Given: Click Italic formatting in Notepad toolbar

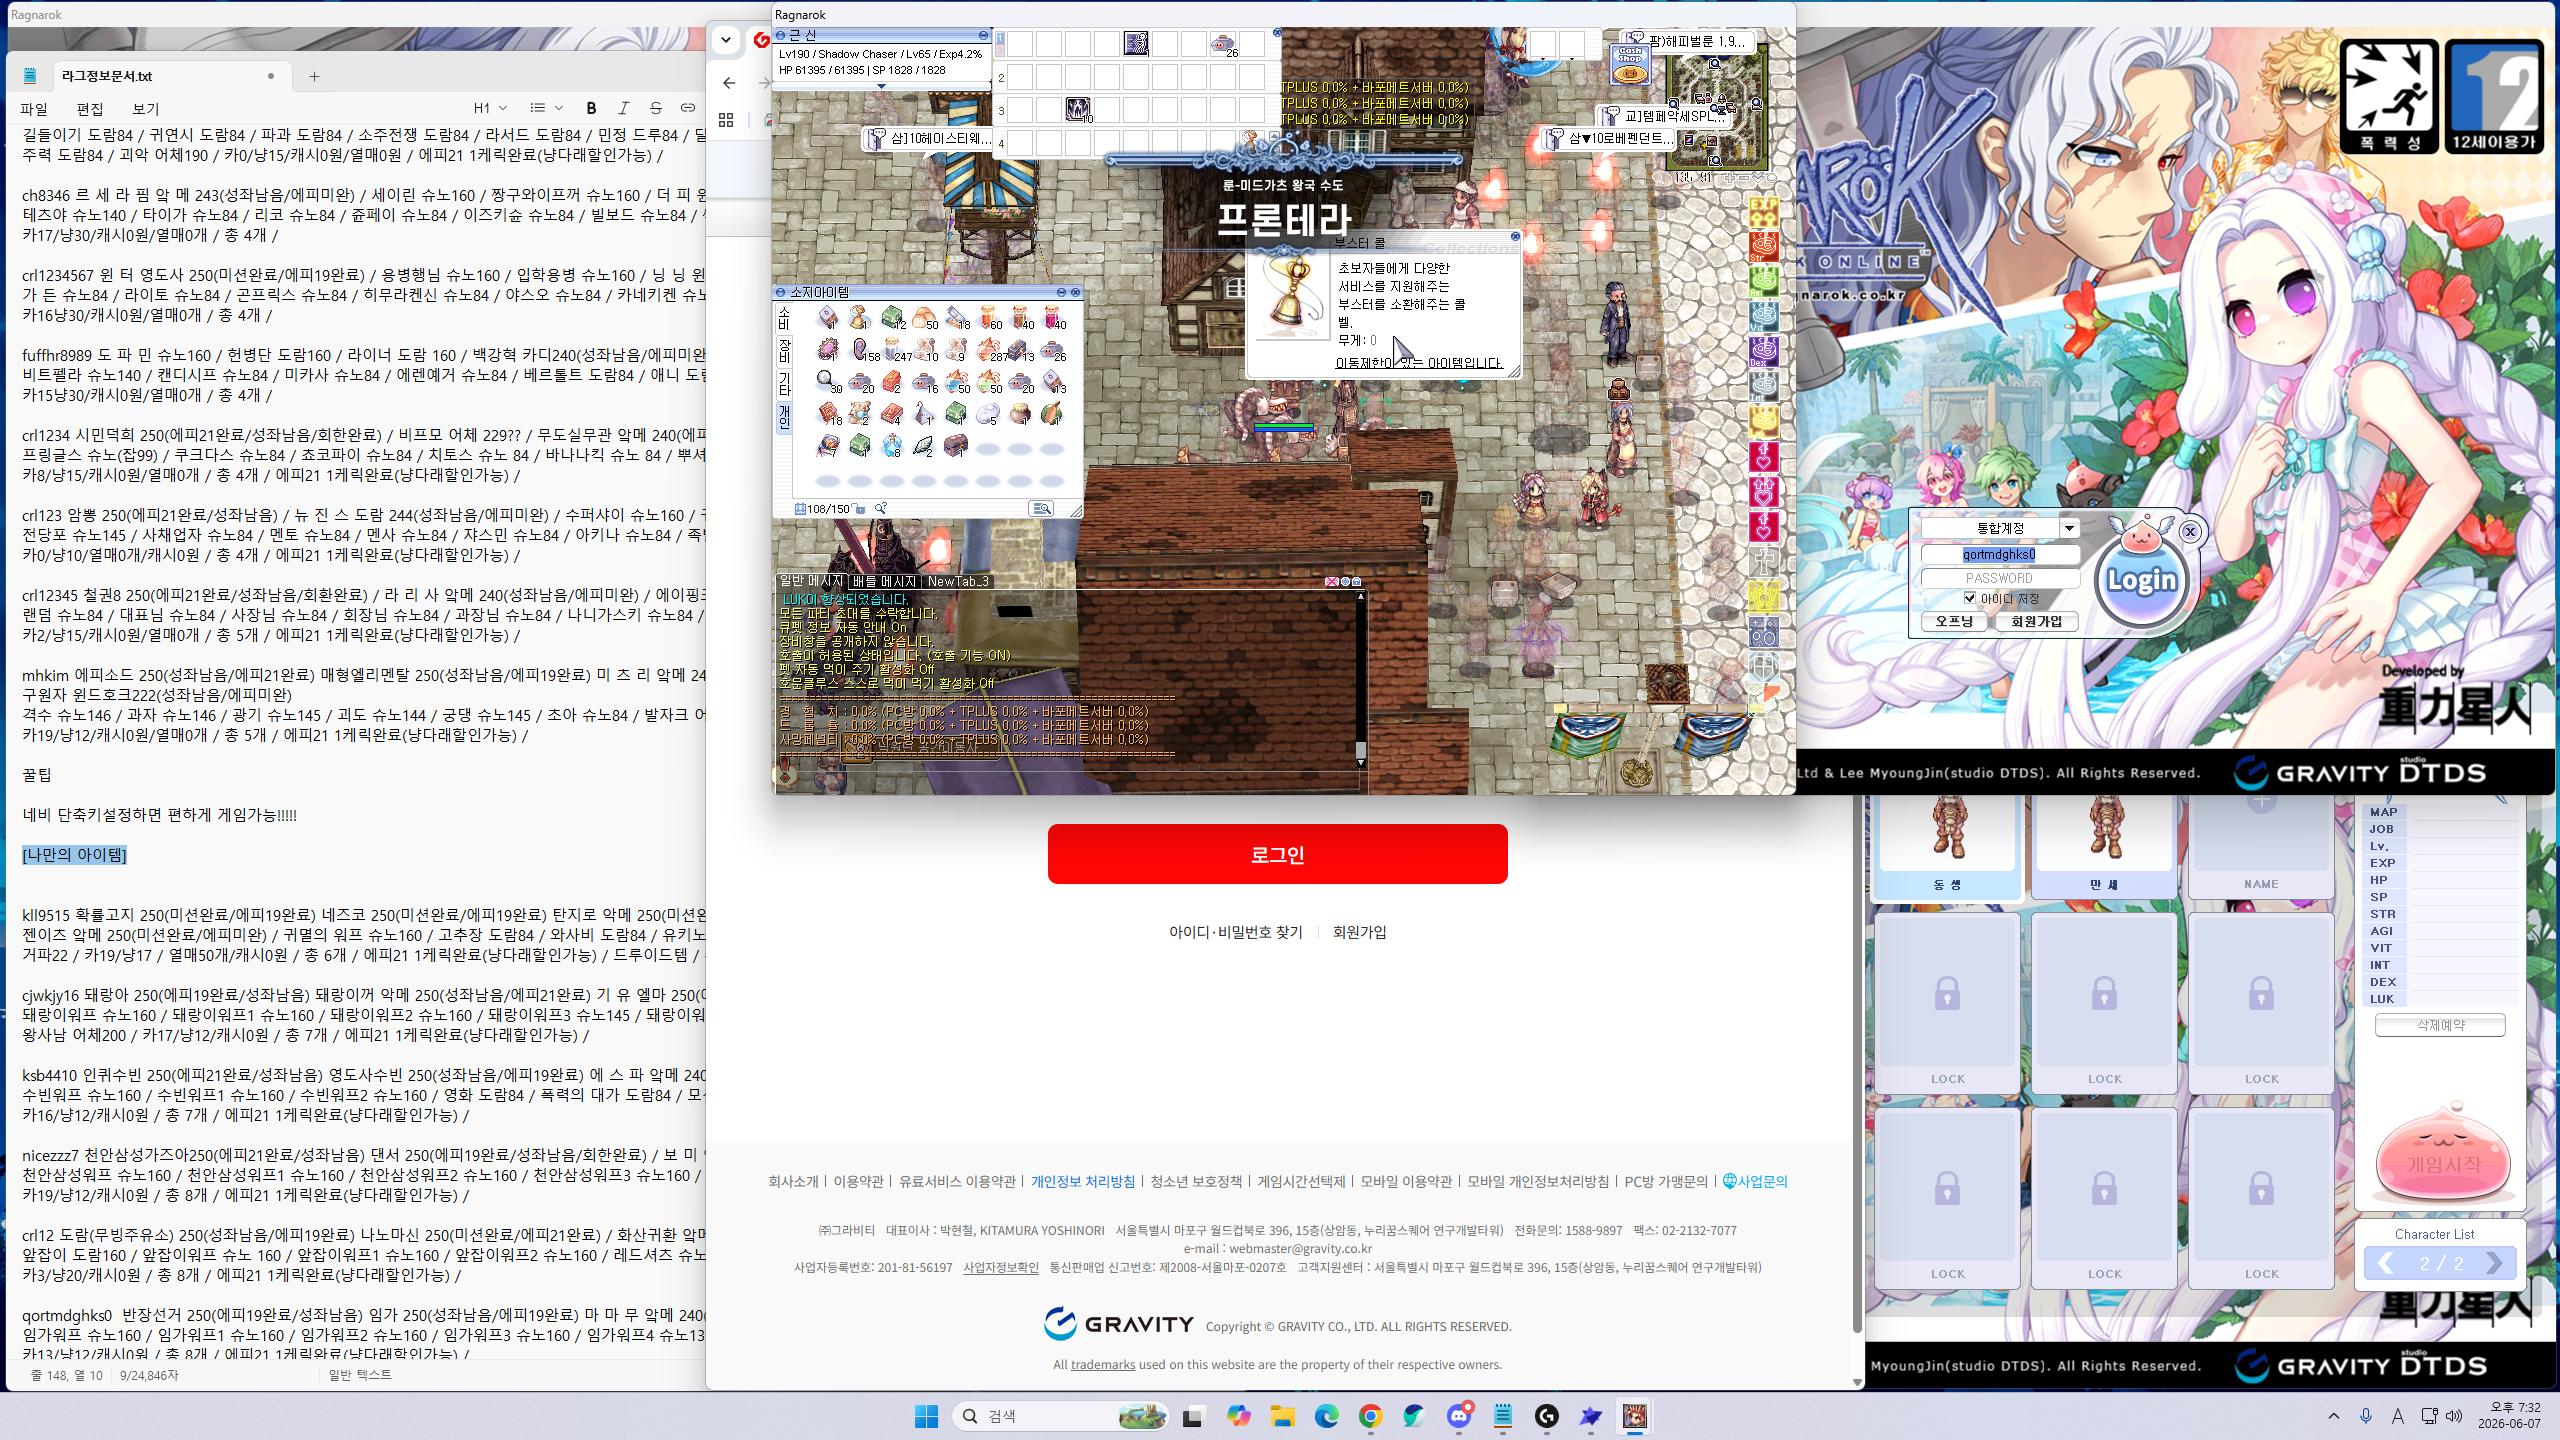Looking at the screenshot, I should pos(623,108).
